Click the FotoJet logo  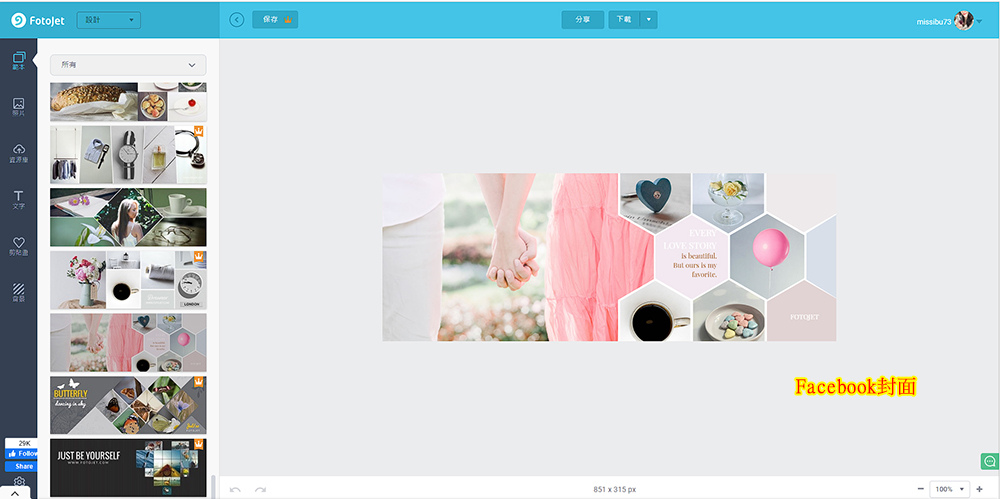38,20
